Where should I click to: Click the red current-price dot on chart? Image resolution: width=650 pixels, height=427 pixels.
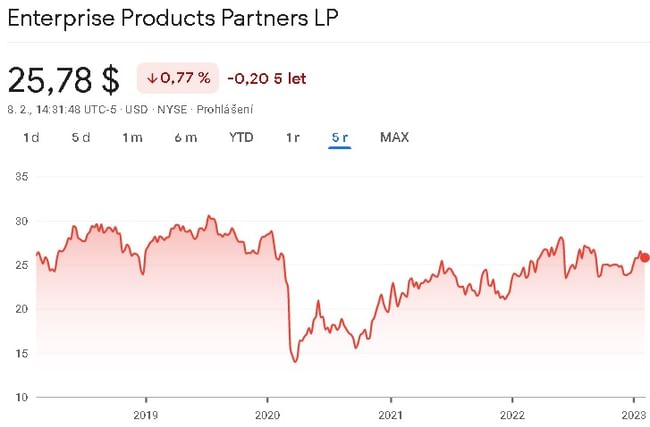click(x=644, y=258)
